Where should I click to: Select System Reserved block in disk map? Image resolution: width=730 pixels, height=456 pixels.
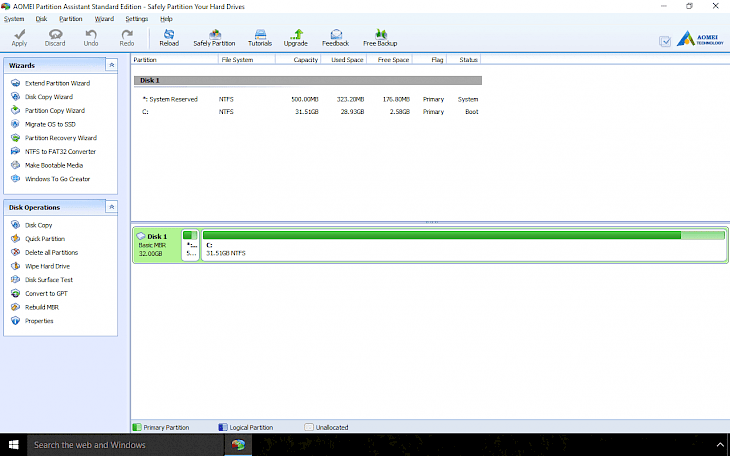190,245
